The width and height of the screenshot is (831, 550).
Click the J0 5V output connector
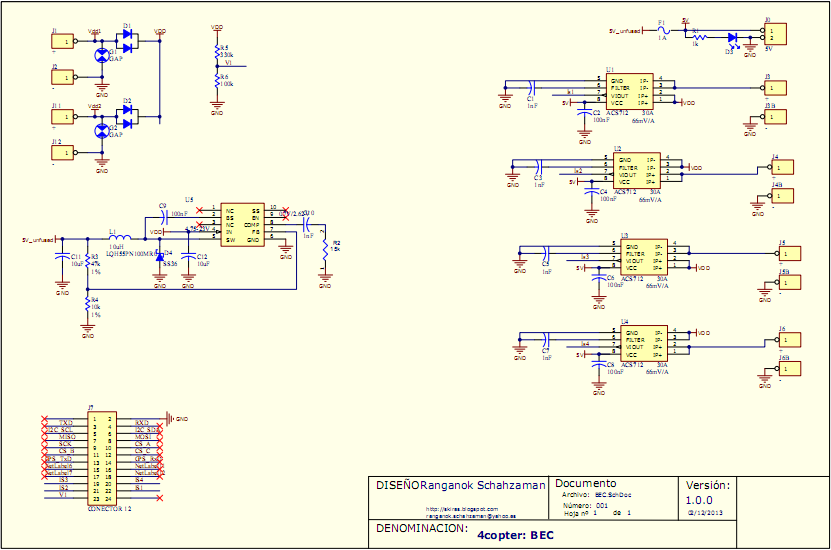(774, 32)
